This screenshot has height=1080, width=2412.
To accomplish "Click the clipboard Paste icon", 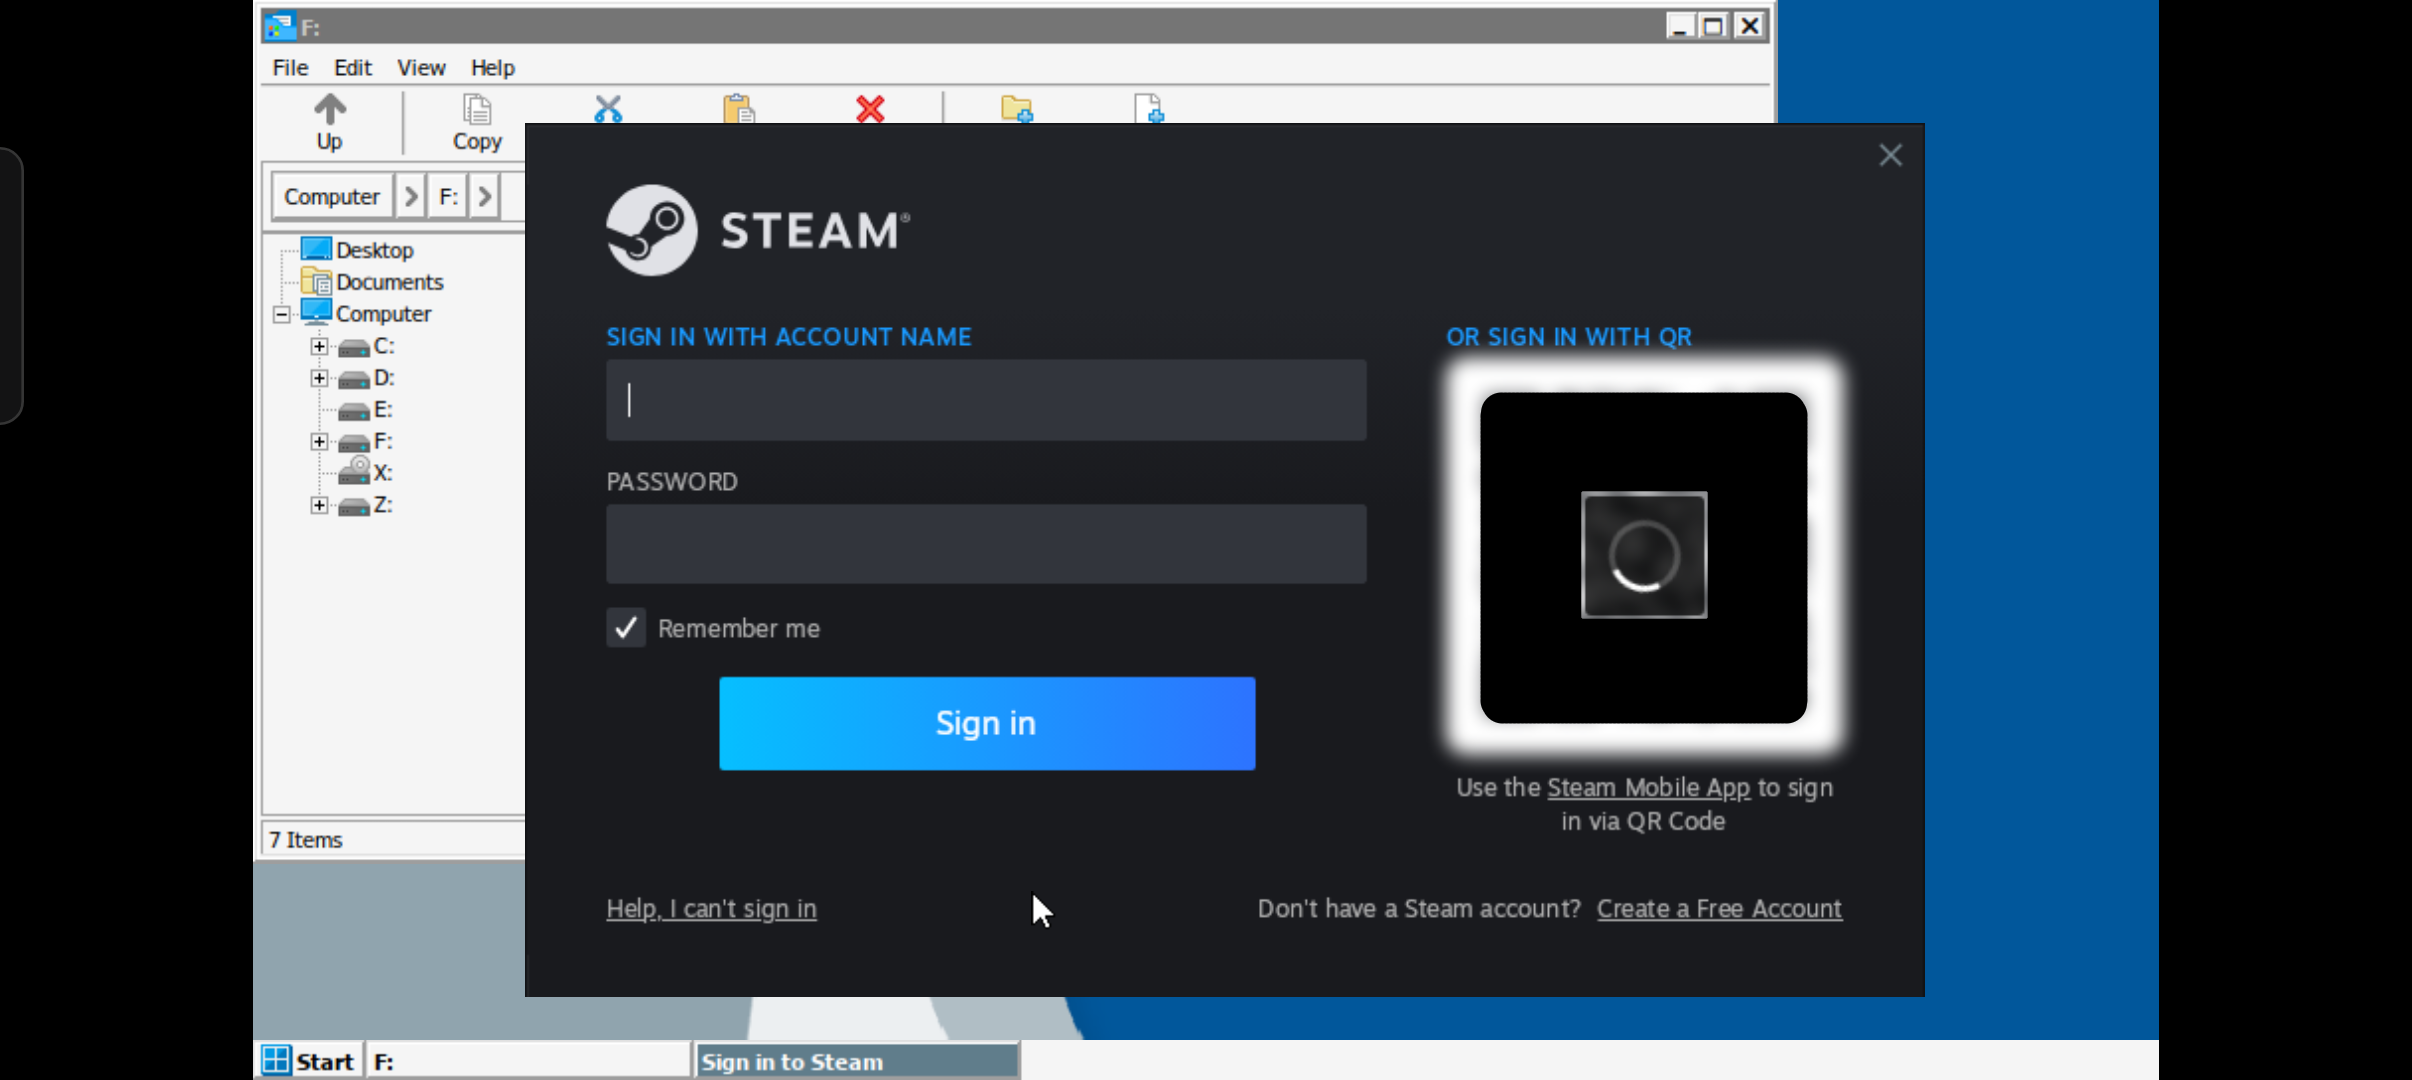I will [x=739, y=109].
